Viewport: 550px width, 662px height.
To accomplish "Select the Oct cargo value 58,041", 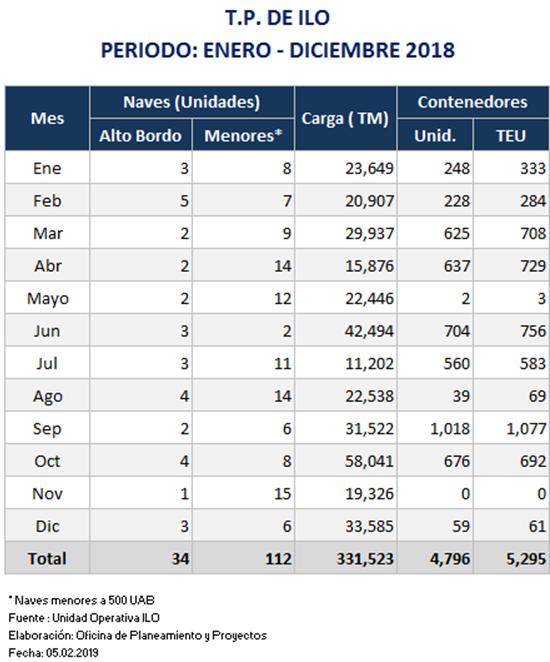I will pyautogui.click(x=369, y=461).
